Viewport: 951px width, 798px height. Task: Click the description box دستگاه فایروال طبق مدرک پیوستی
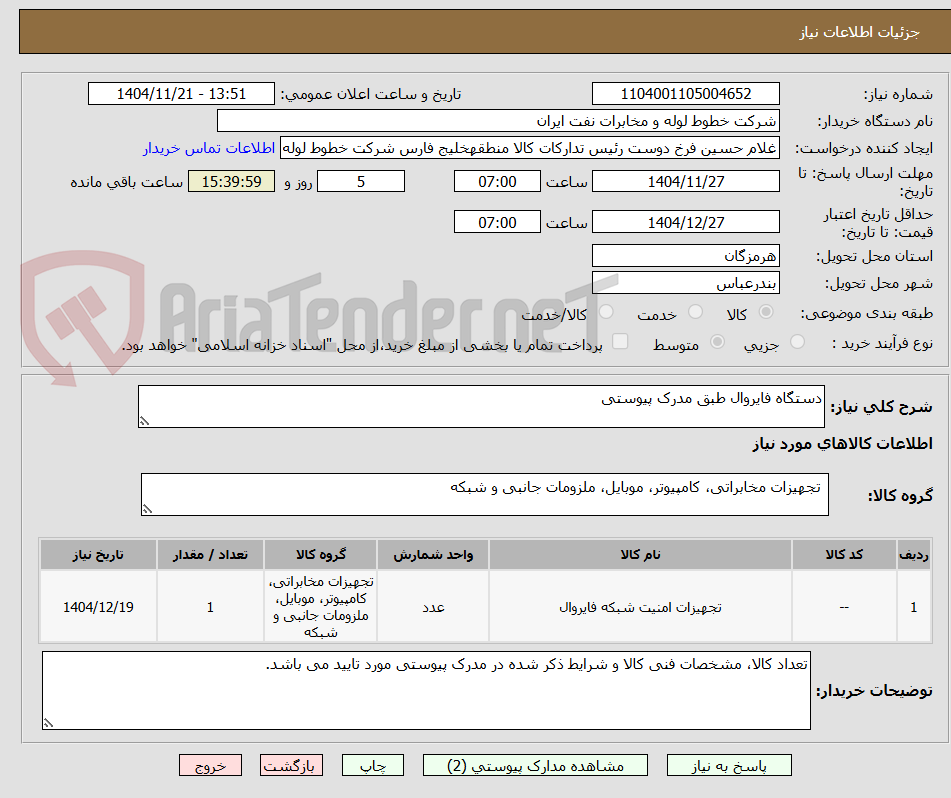[481, 406]
